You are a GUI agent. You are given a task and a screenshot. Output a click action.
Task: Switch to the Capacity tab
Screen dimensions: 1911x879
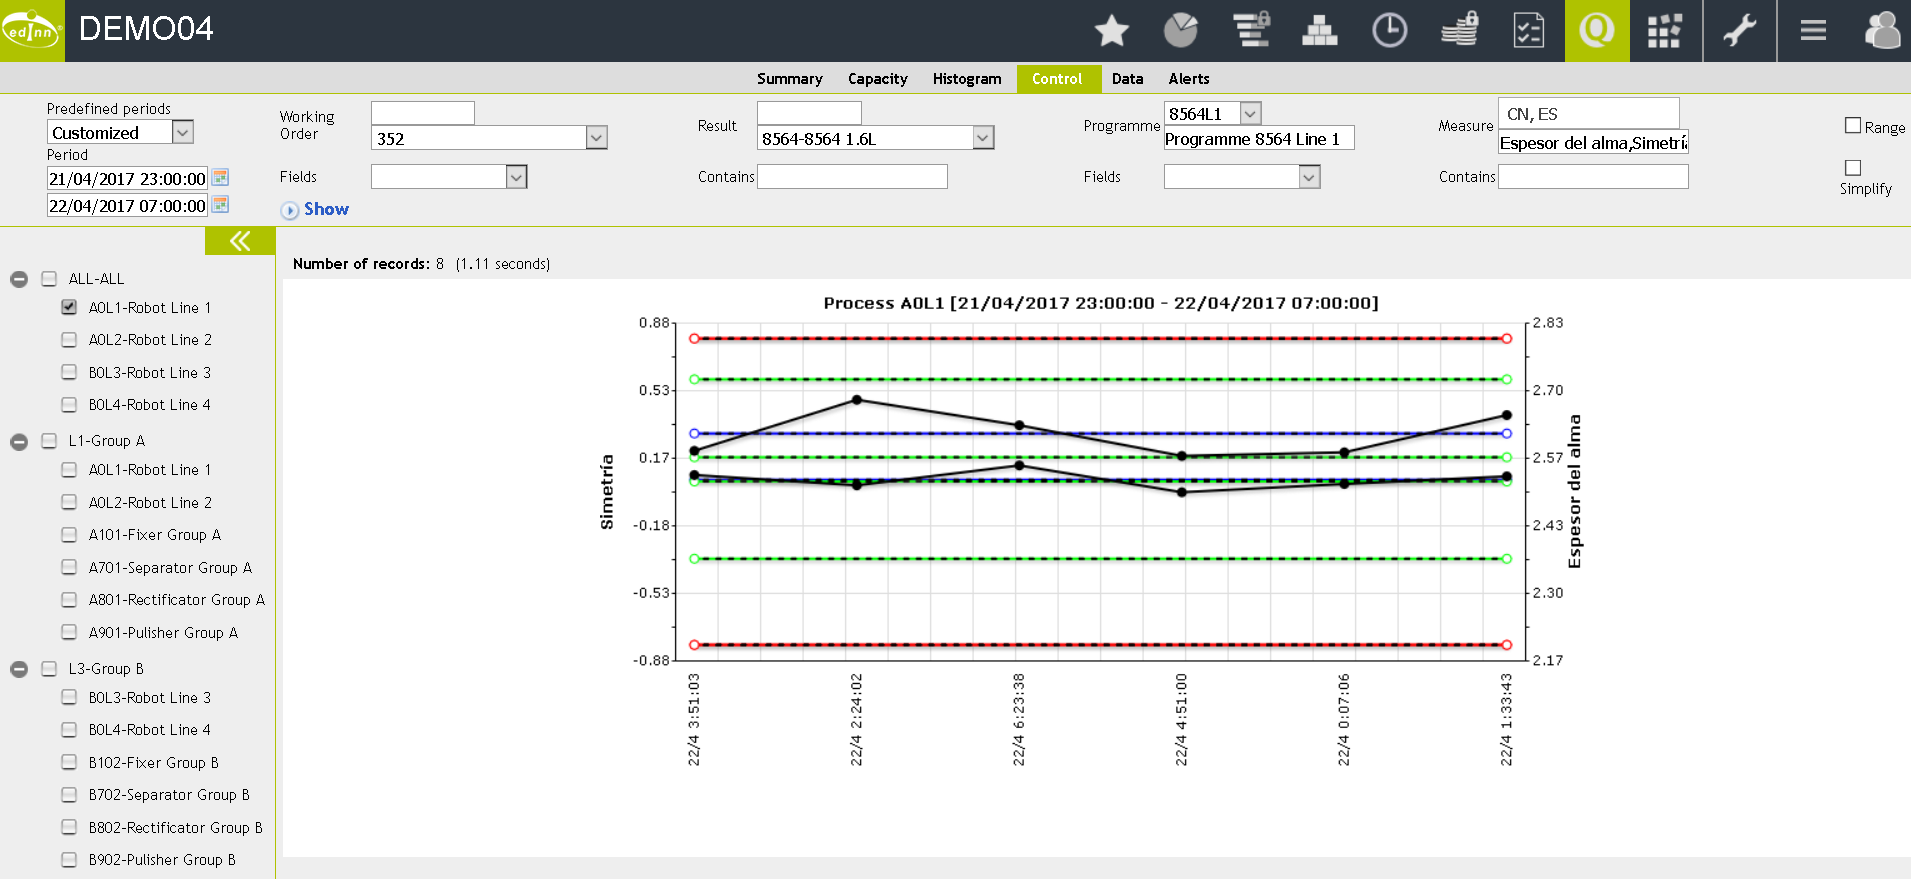(x=878, y=79)
